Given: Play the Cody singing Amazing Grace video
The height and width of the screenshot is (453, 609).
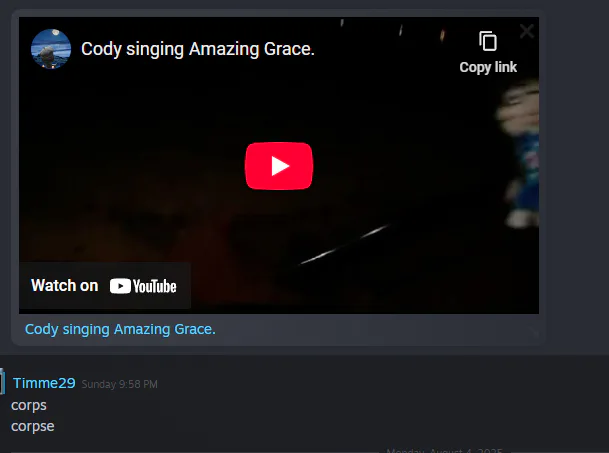Looking at the screenshot, I should (279, 166).
